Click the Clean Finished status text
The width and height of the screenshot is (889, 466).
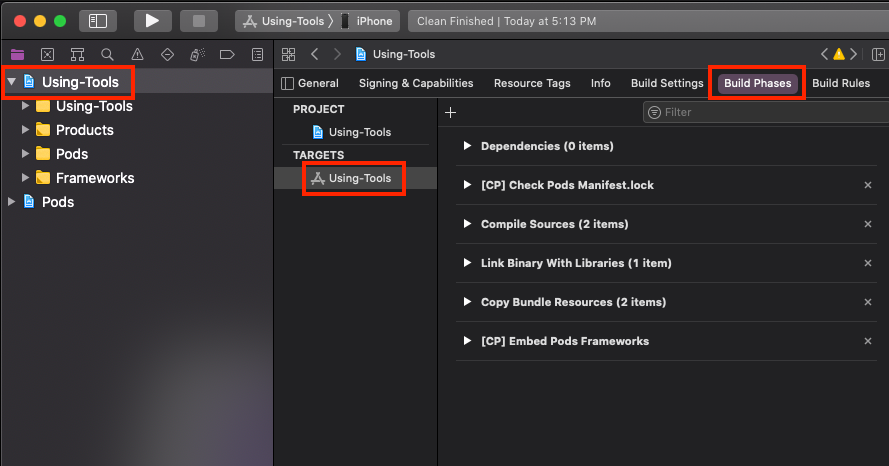point(506,21)
